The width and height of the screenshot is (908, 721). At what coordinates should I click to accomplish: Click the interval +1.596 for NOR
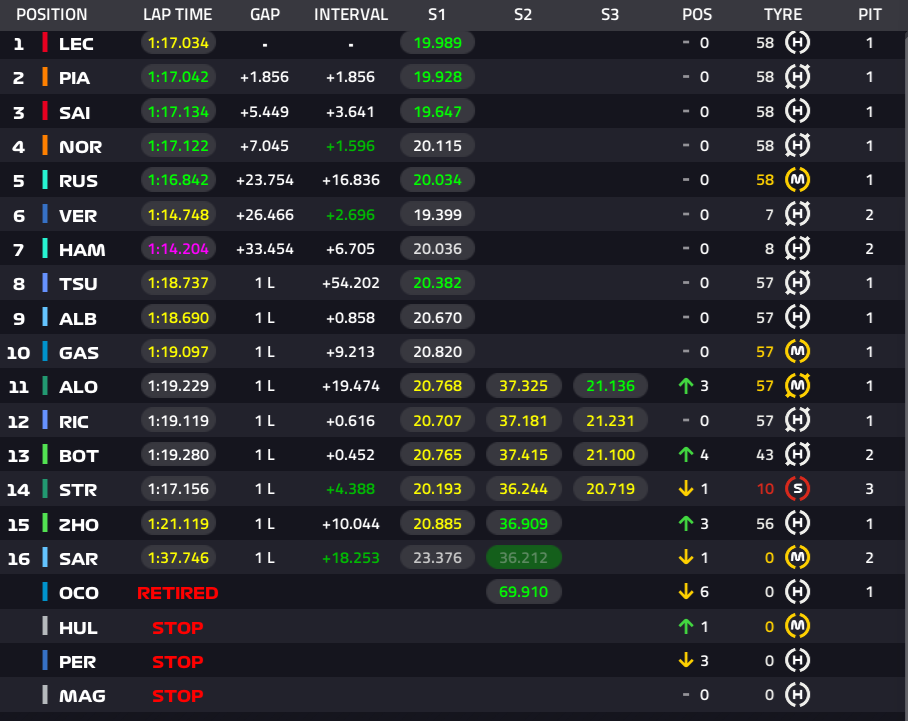point(351,146)
